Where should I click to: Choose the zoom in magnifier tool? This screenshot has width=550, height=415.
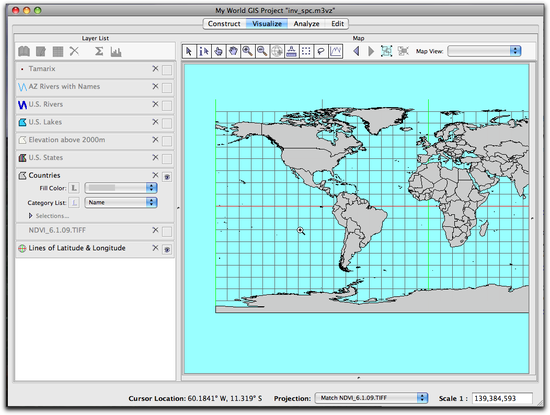click(x=248, y=52)
